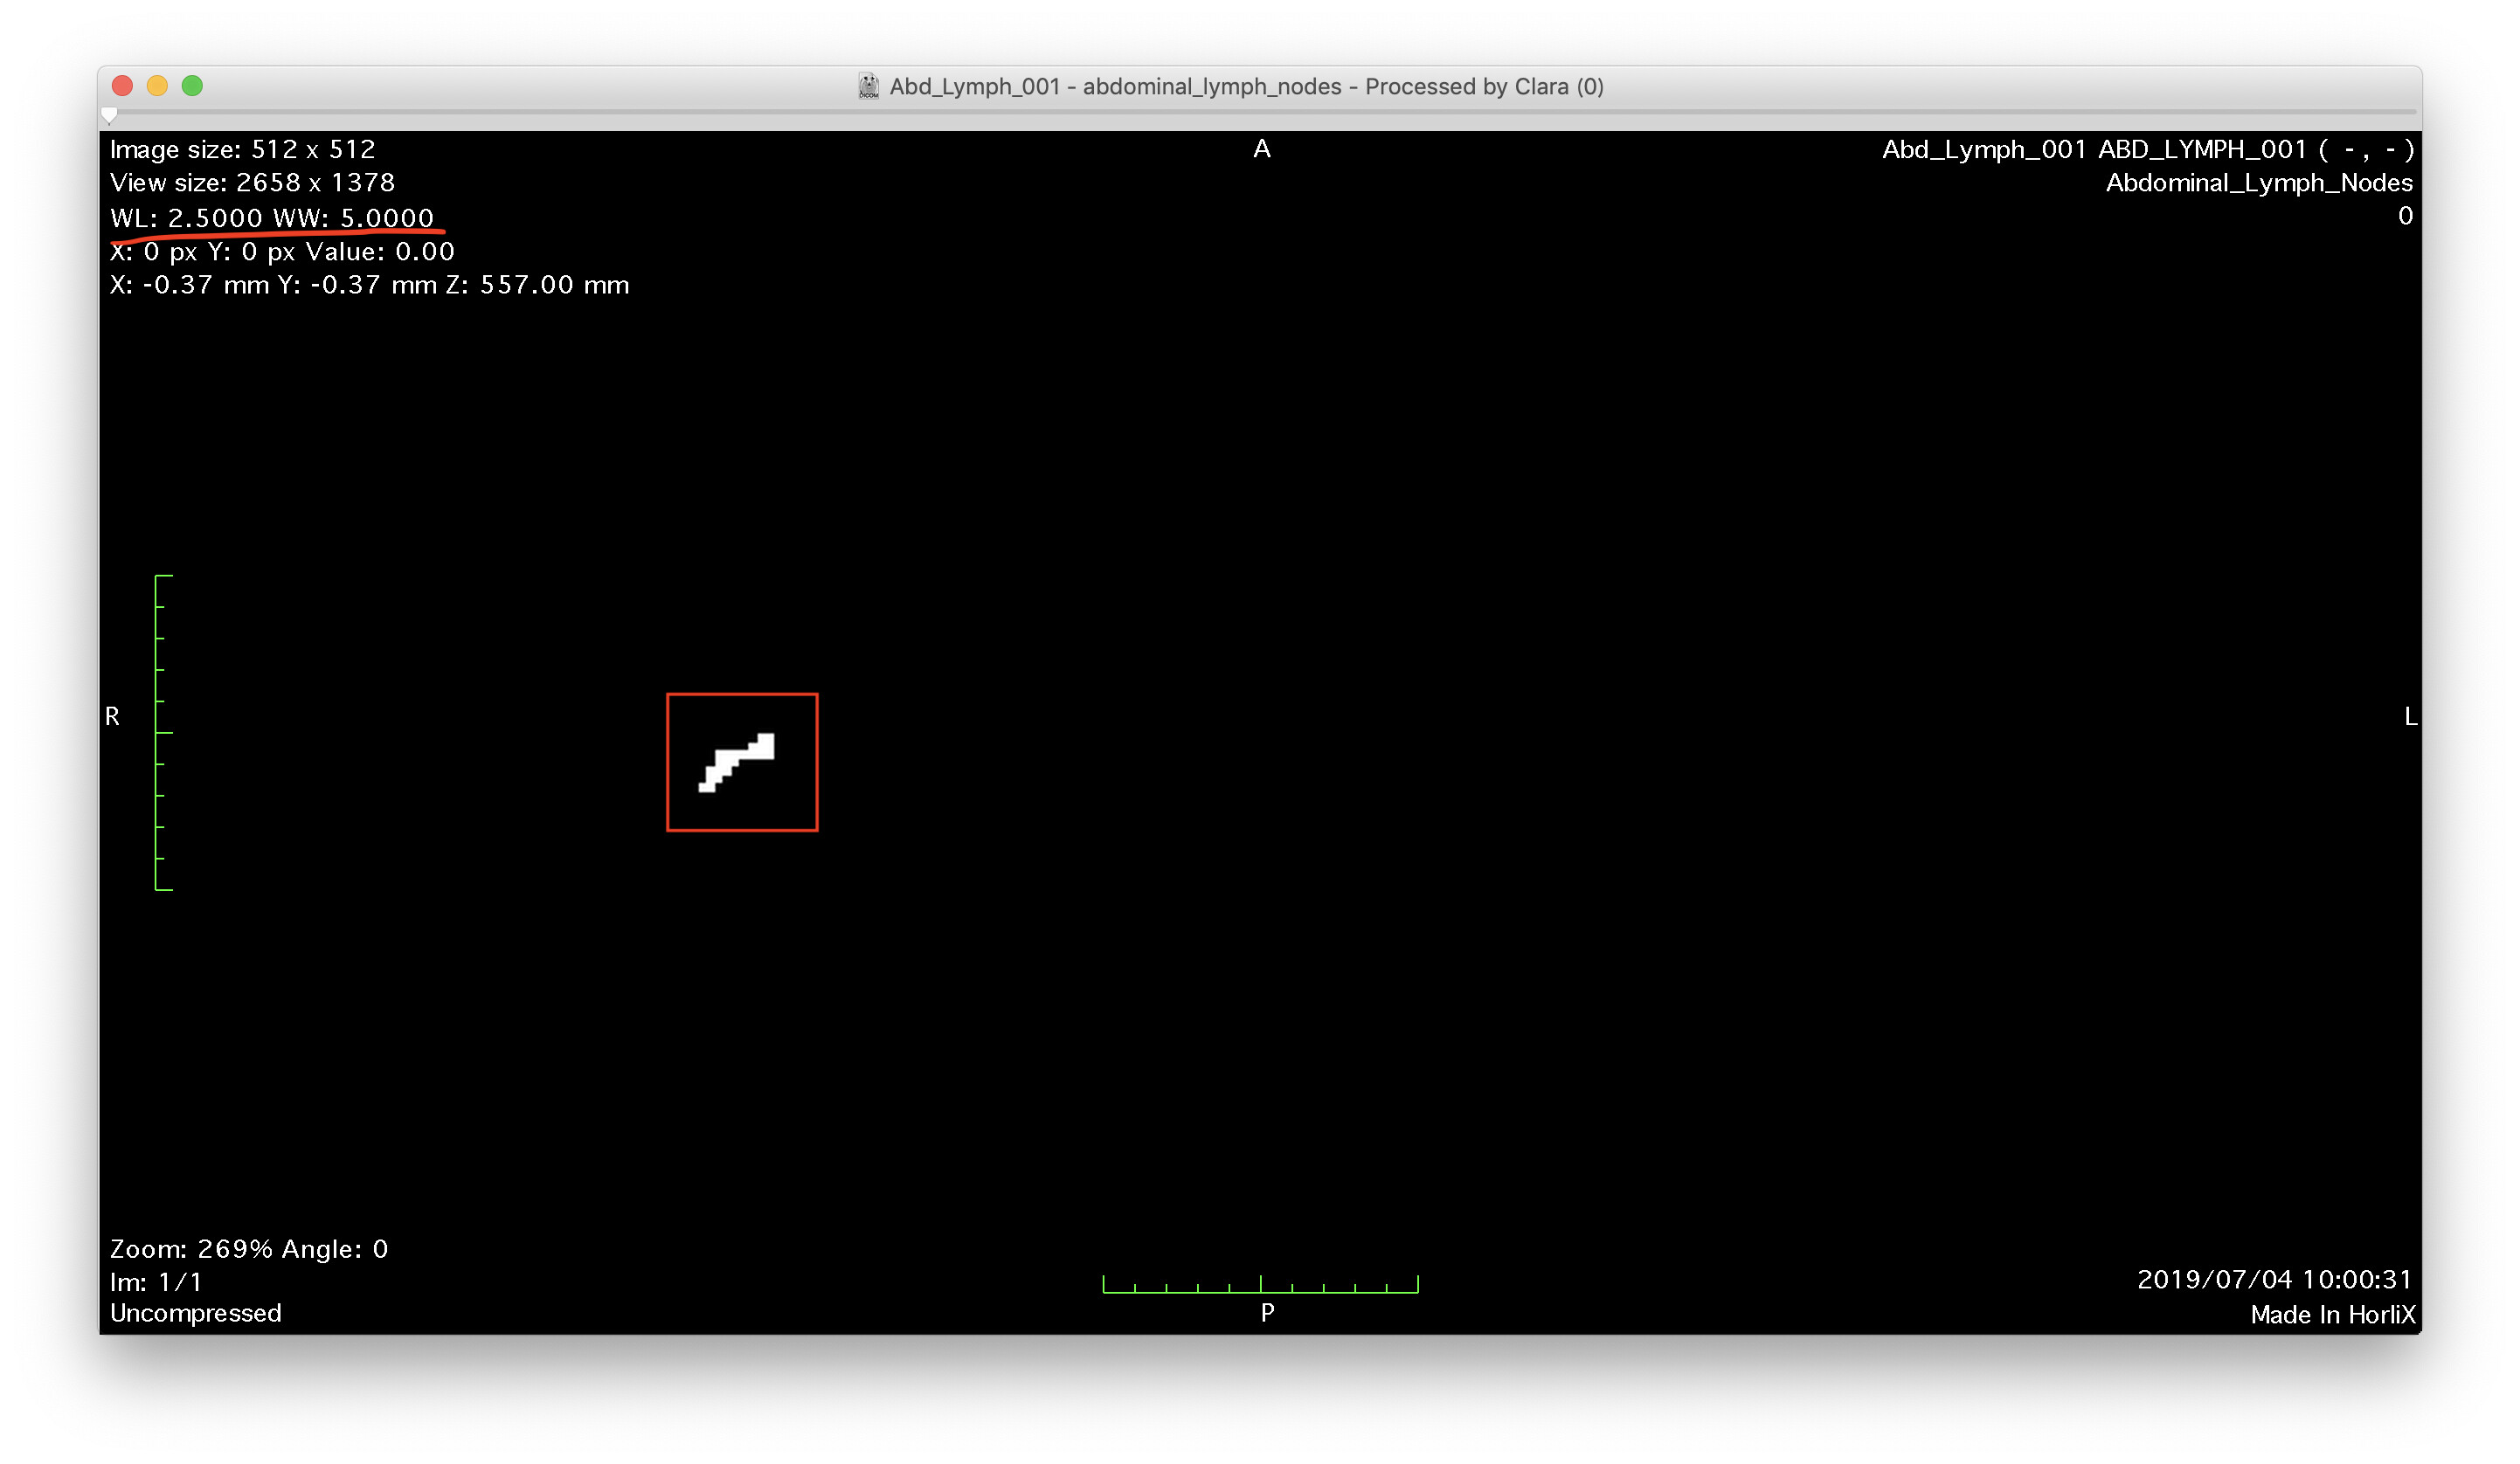The image size is (2520, 1464).
Task: Click the 'Abd_Lymph_001 ABD_LYMPH_001' patient label
Action: (2094, 149)
